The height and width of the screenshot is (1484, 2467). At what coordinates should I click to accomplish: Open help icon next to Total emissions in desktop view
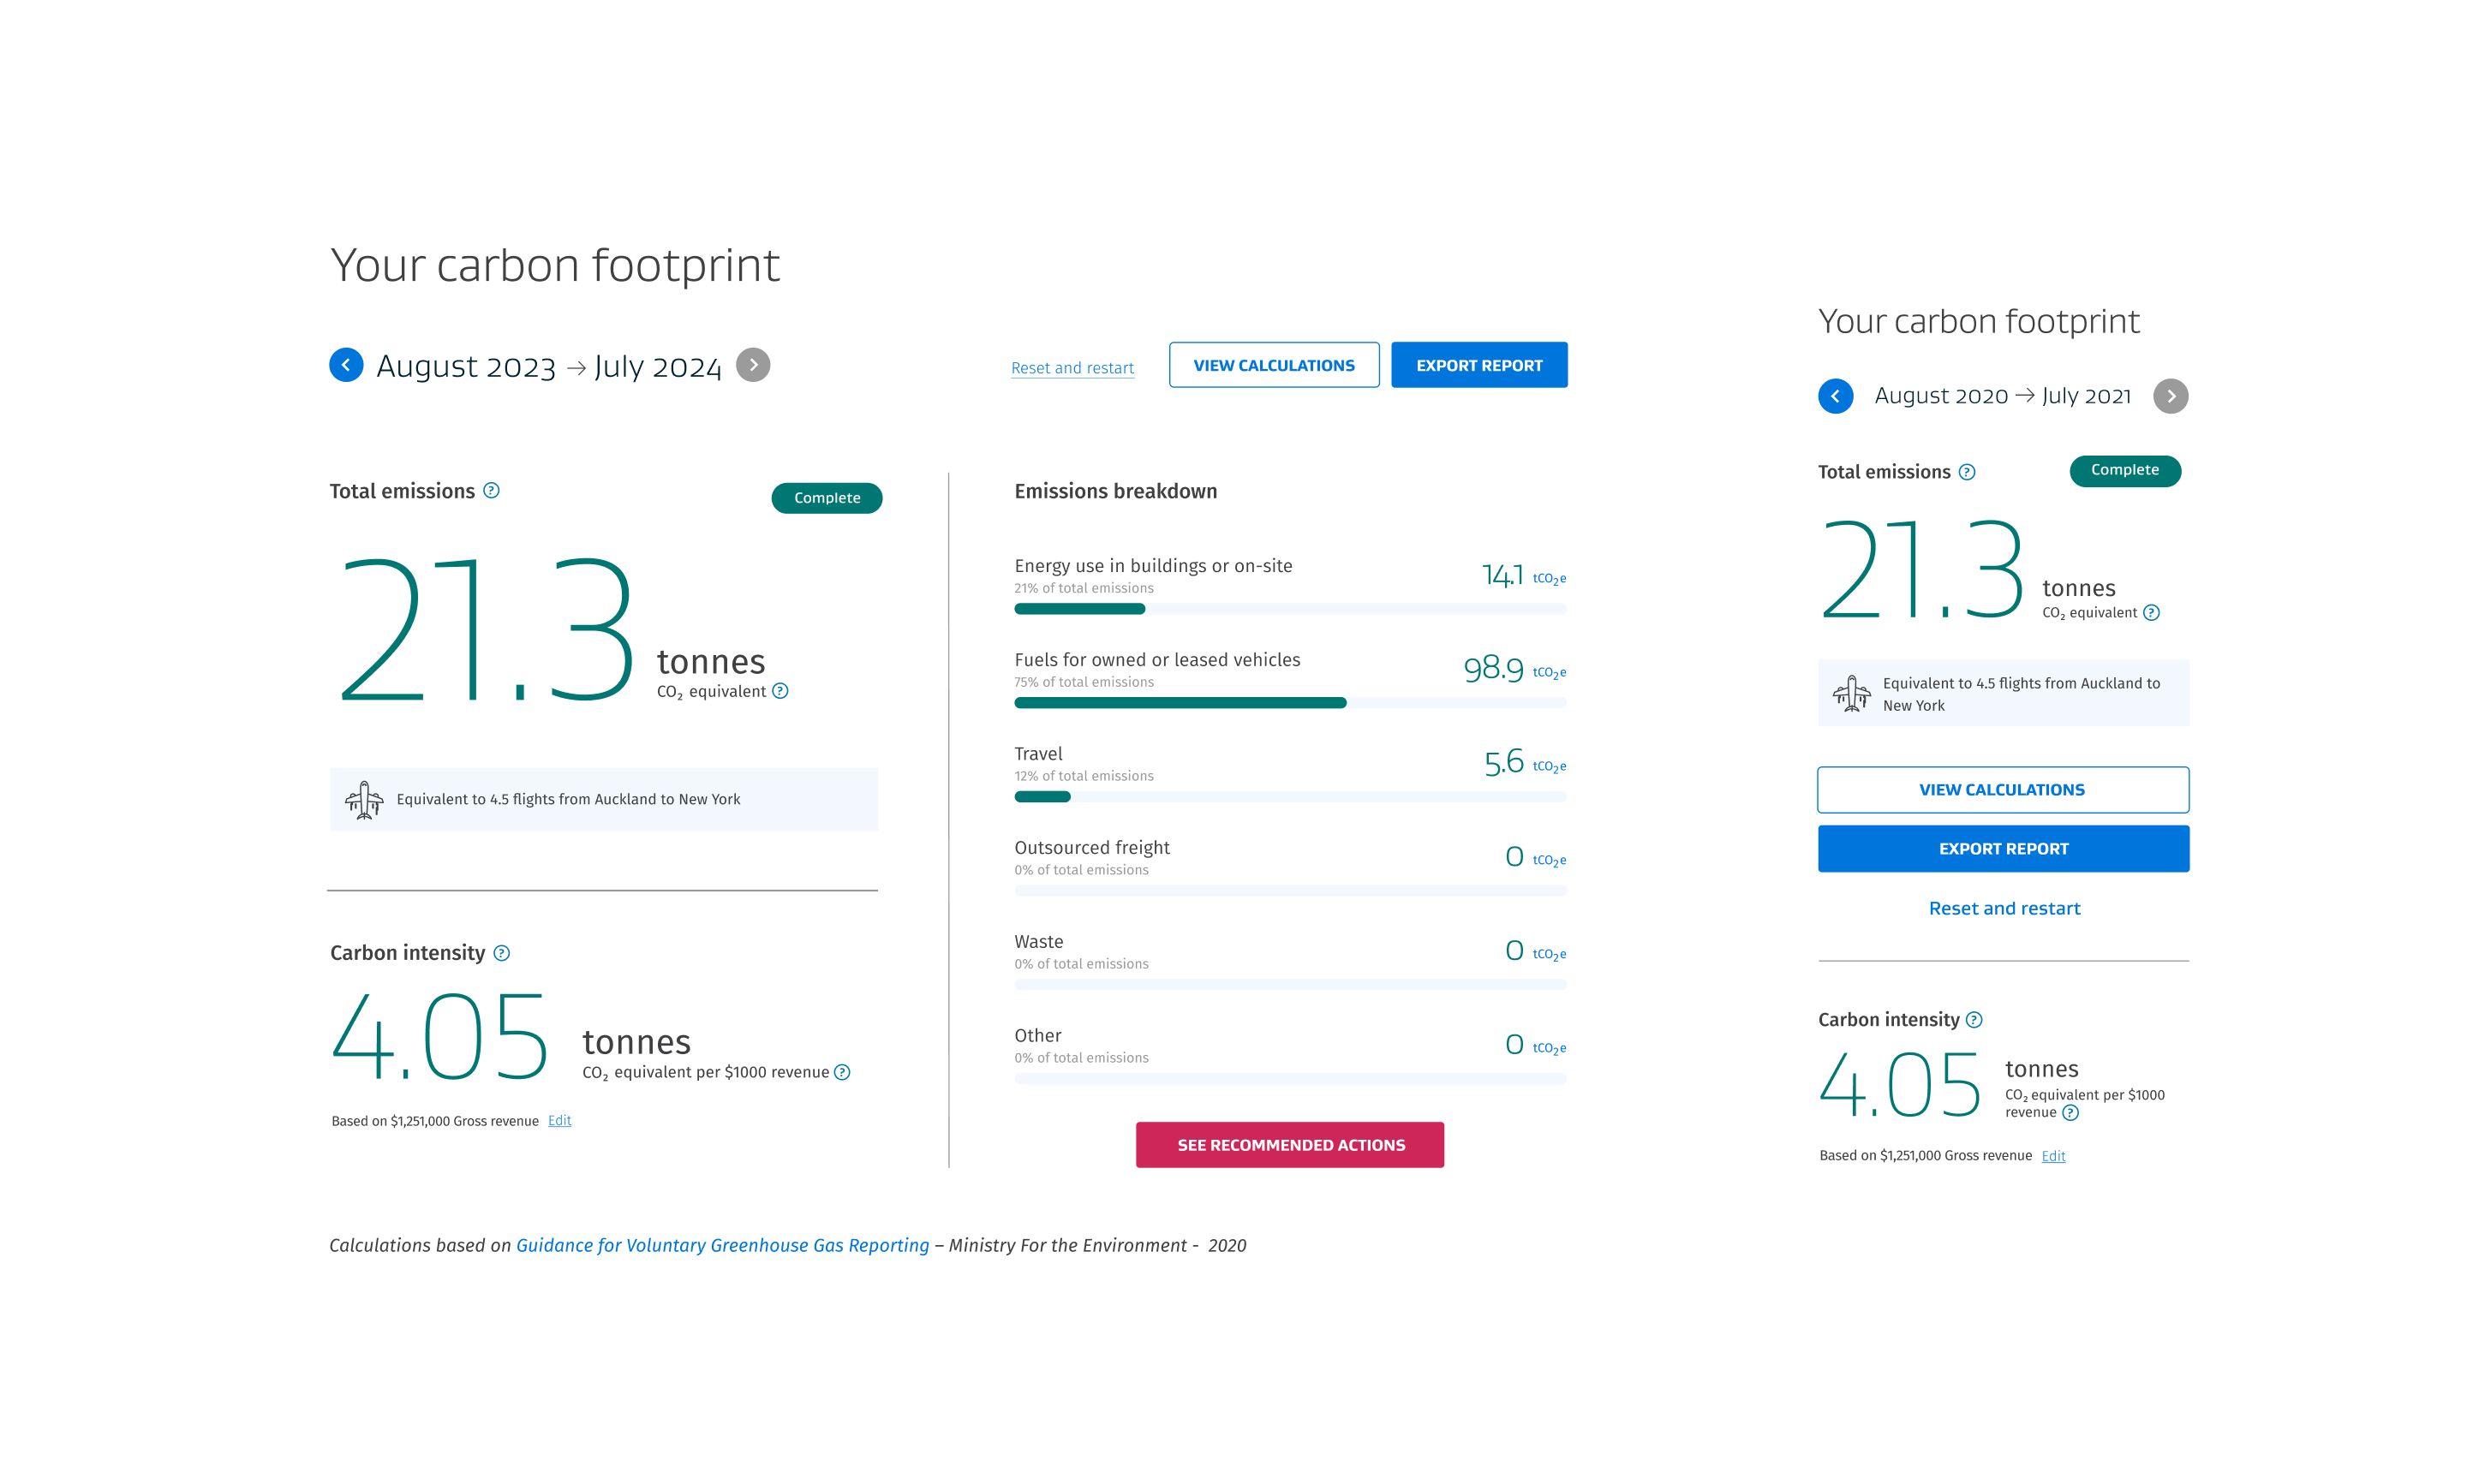coord(491,490)
